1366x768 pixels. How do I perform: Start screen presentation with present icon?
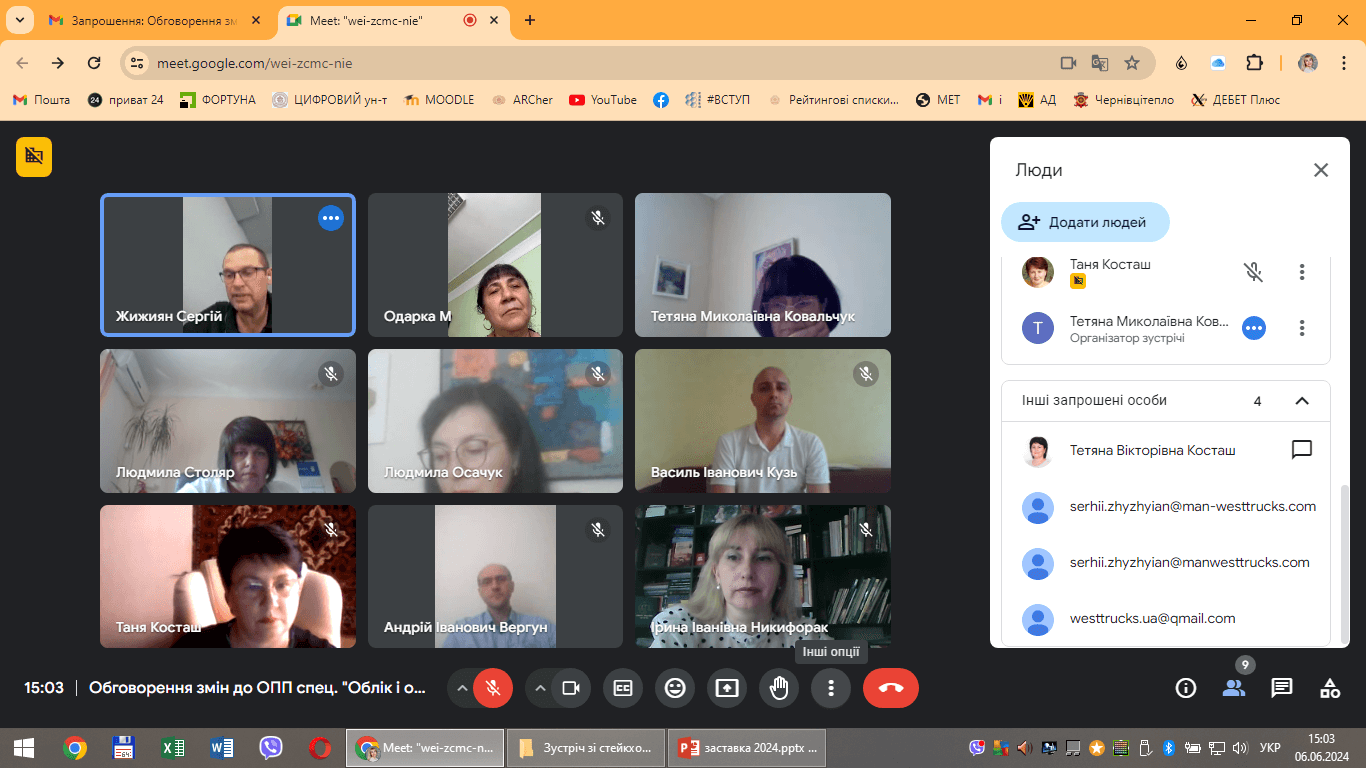click(x=727, y=688)
